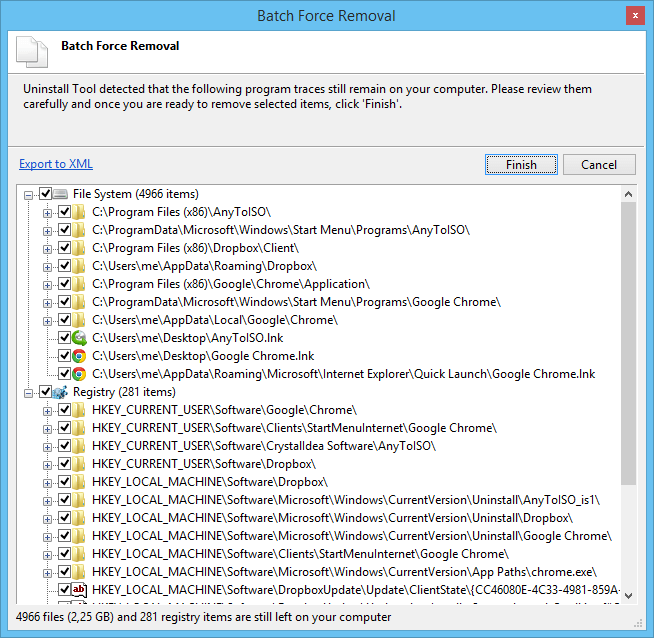Click folder icon of C:\Program Files (x86)\AnyToISO\

pyautogui.click(x=79, y=212)
